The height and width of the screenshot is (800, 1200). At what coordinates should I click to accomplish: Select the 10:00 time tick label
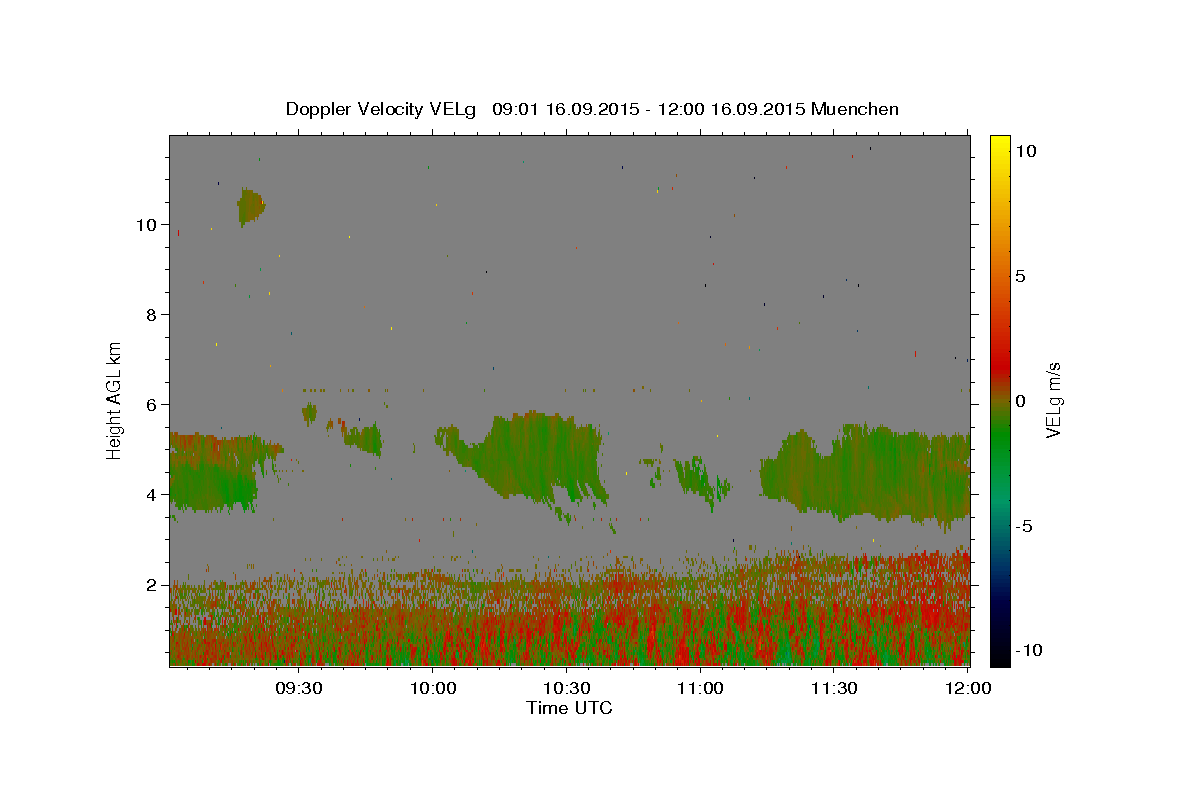tap(433, 688)
